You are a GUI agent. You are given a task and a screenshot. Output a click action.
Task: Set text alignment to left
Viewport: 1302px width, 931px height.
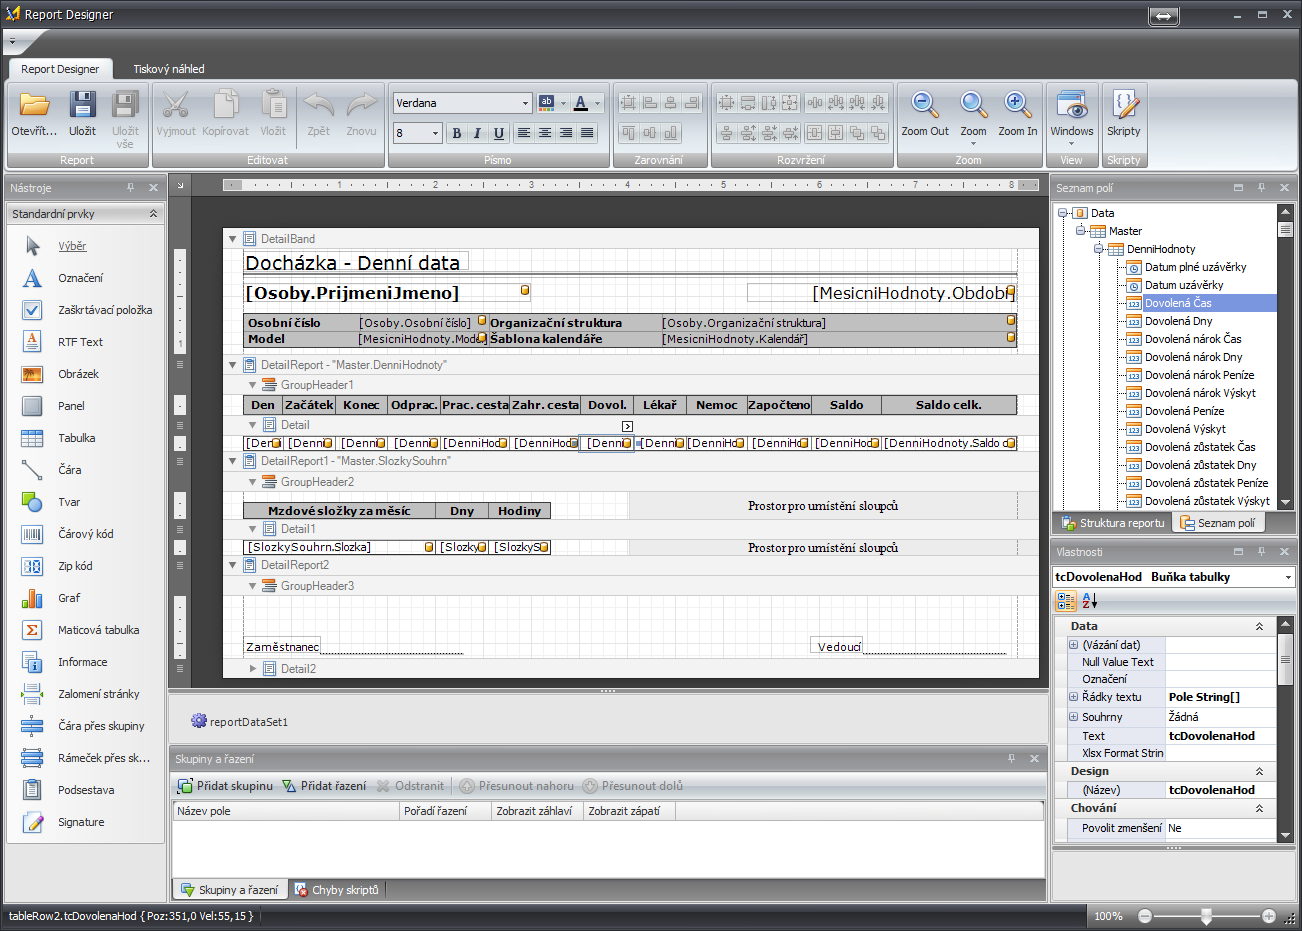524,133
